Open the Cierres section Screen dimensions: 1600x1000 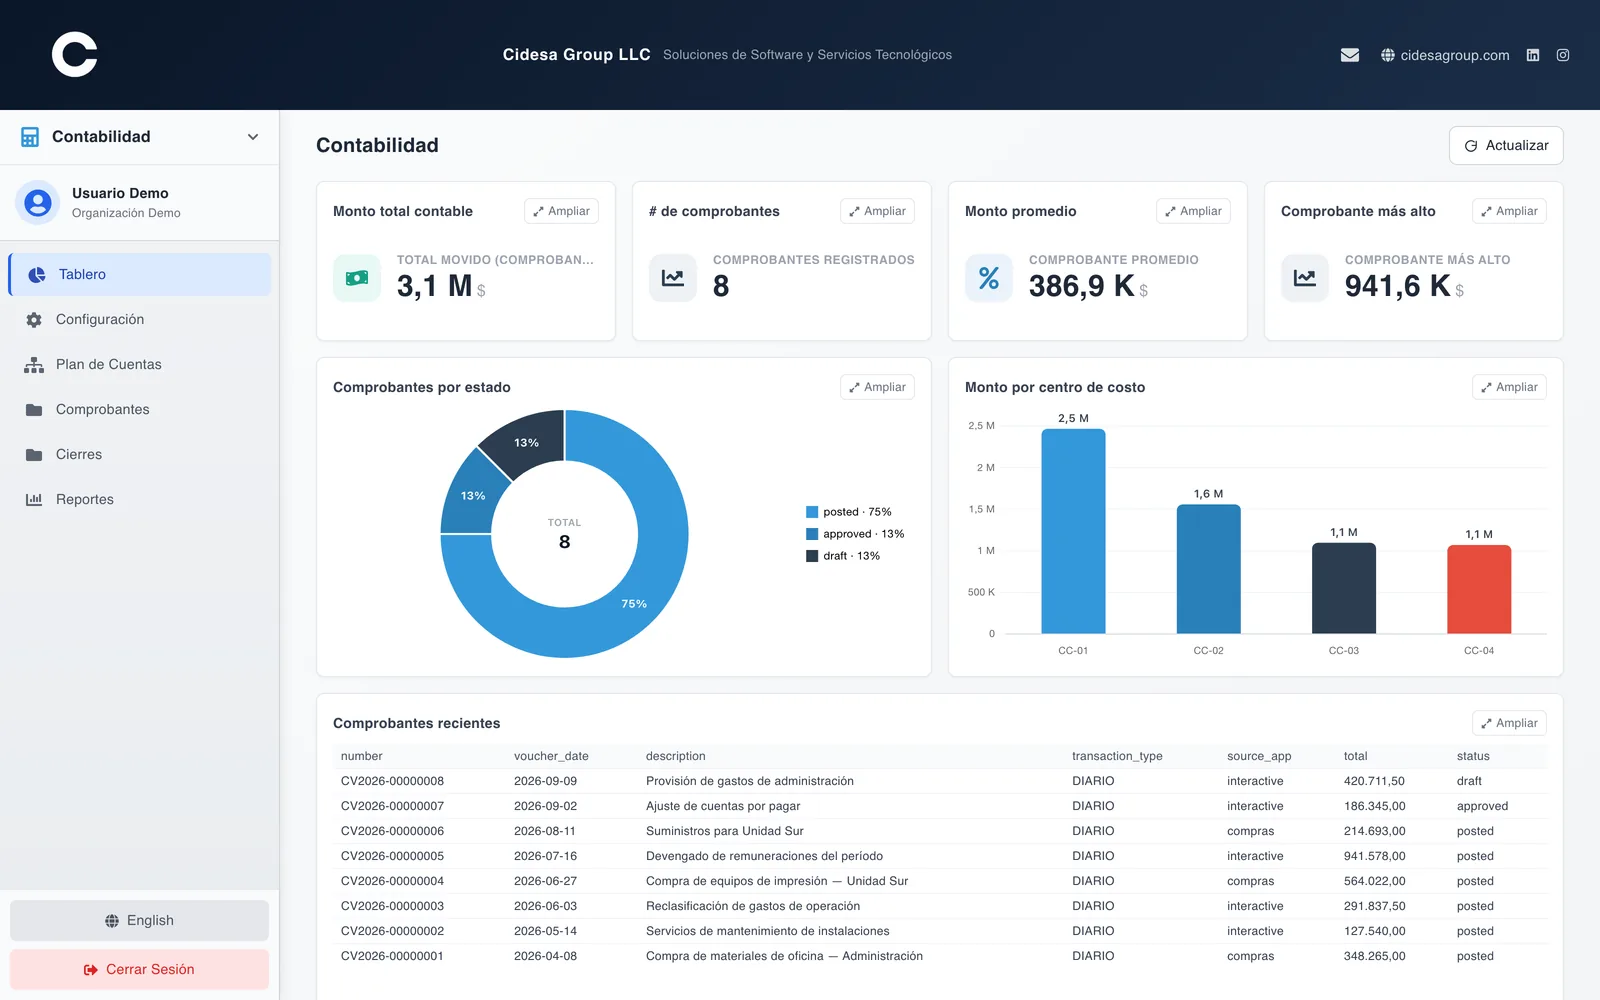coord(140,455)
